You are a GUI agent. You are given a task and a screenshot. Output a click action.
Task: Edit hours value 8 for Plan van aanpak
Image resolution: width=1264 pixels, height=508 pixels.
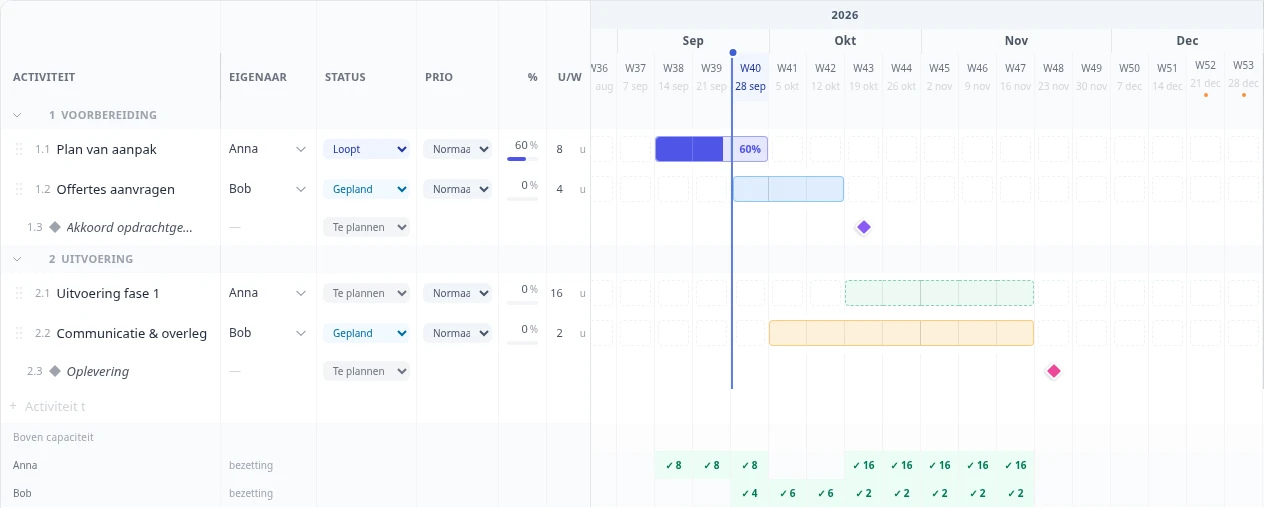[x=559, y=149]
